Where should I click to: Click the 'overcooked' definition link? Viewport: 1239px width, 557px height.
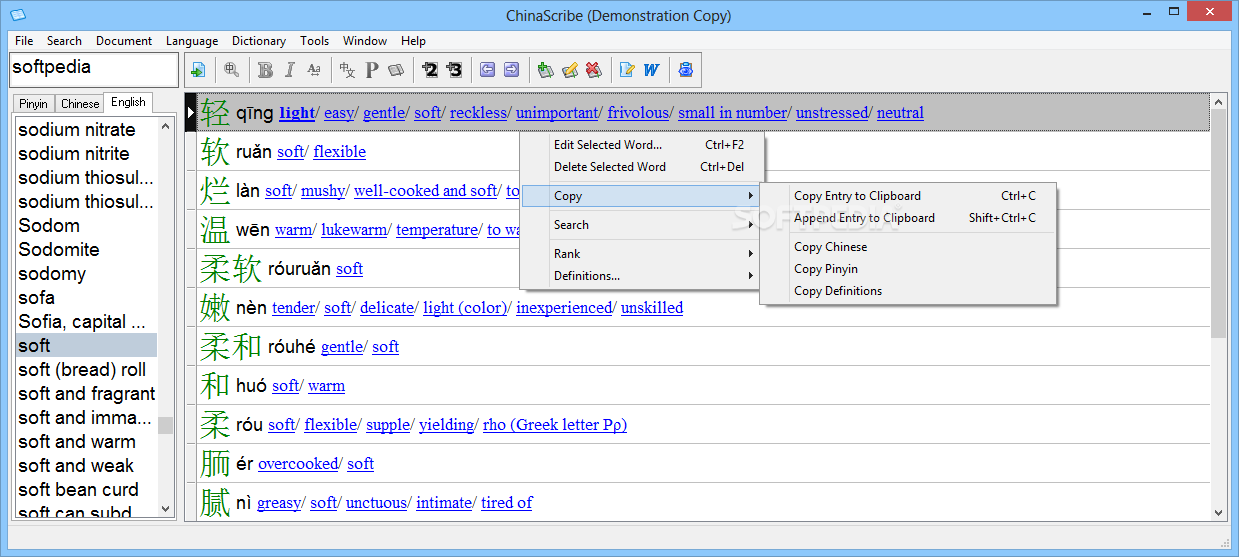tap(298, 464)
